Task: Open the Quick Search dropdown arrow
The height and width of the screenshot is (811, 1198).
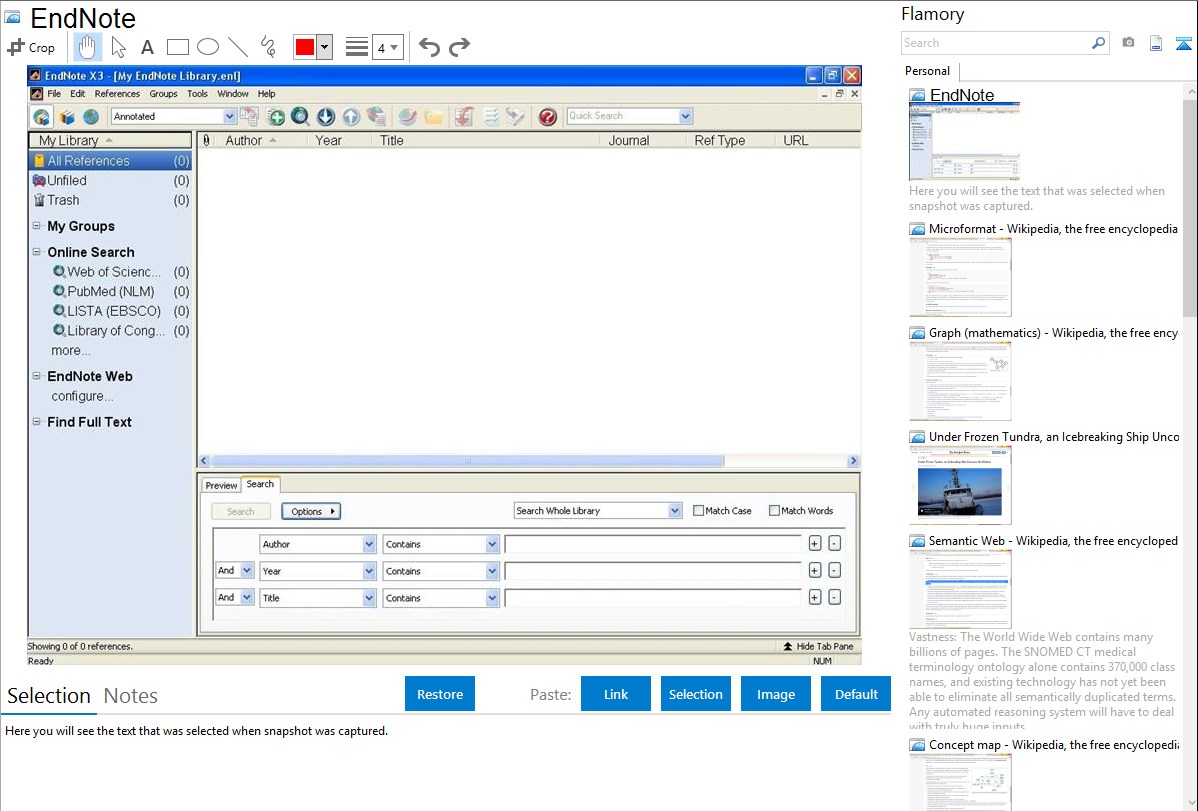Action: pos(685,116)
